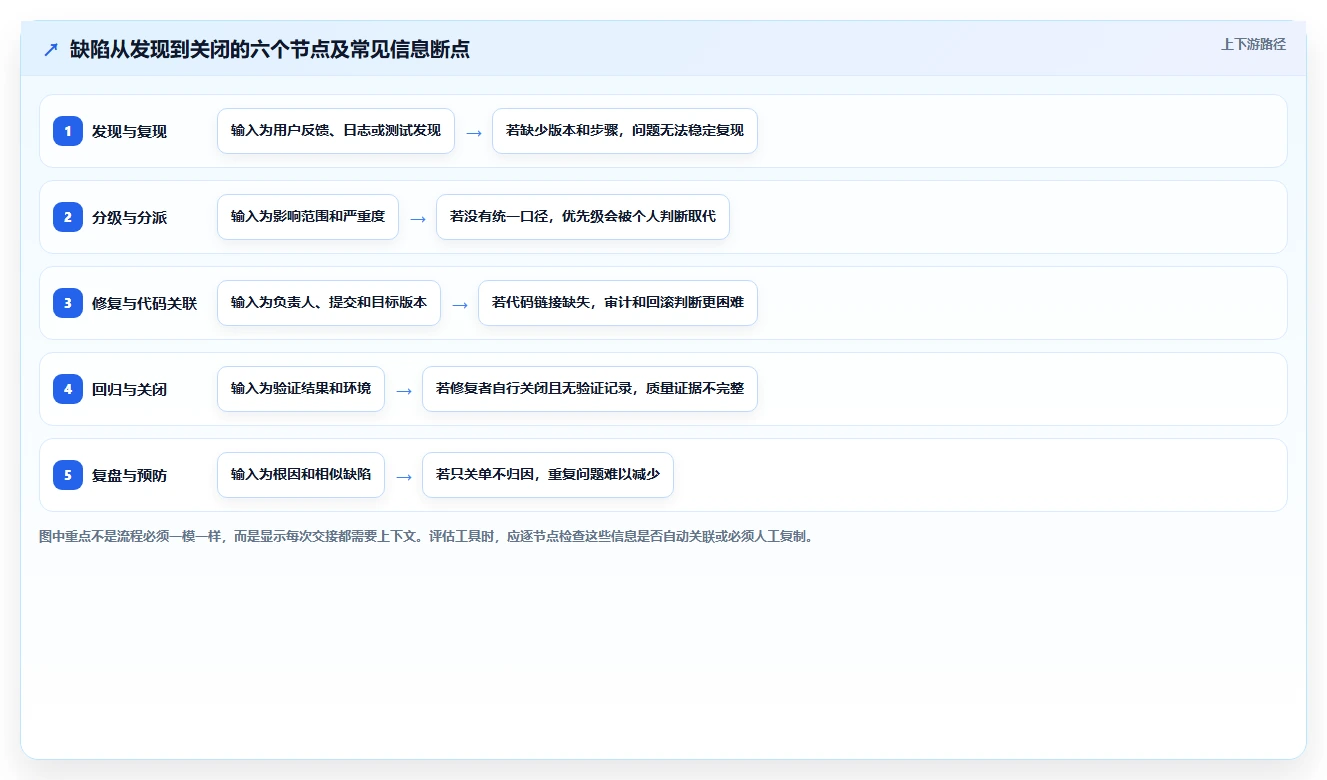This screenshot has width=1327, height=780.
Task: Click the arrow in the 分级与分派 row
Action: pyautogui.click(x=418, y=218)
